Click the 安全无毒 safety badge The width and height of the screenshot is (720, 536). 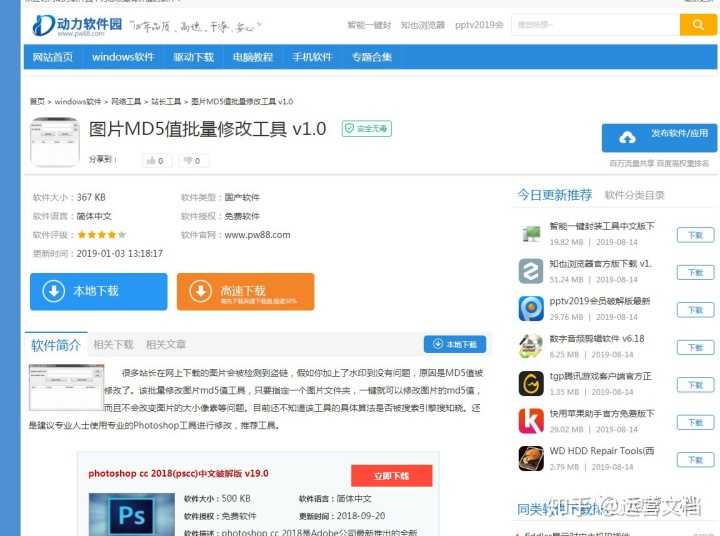366,129
